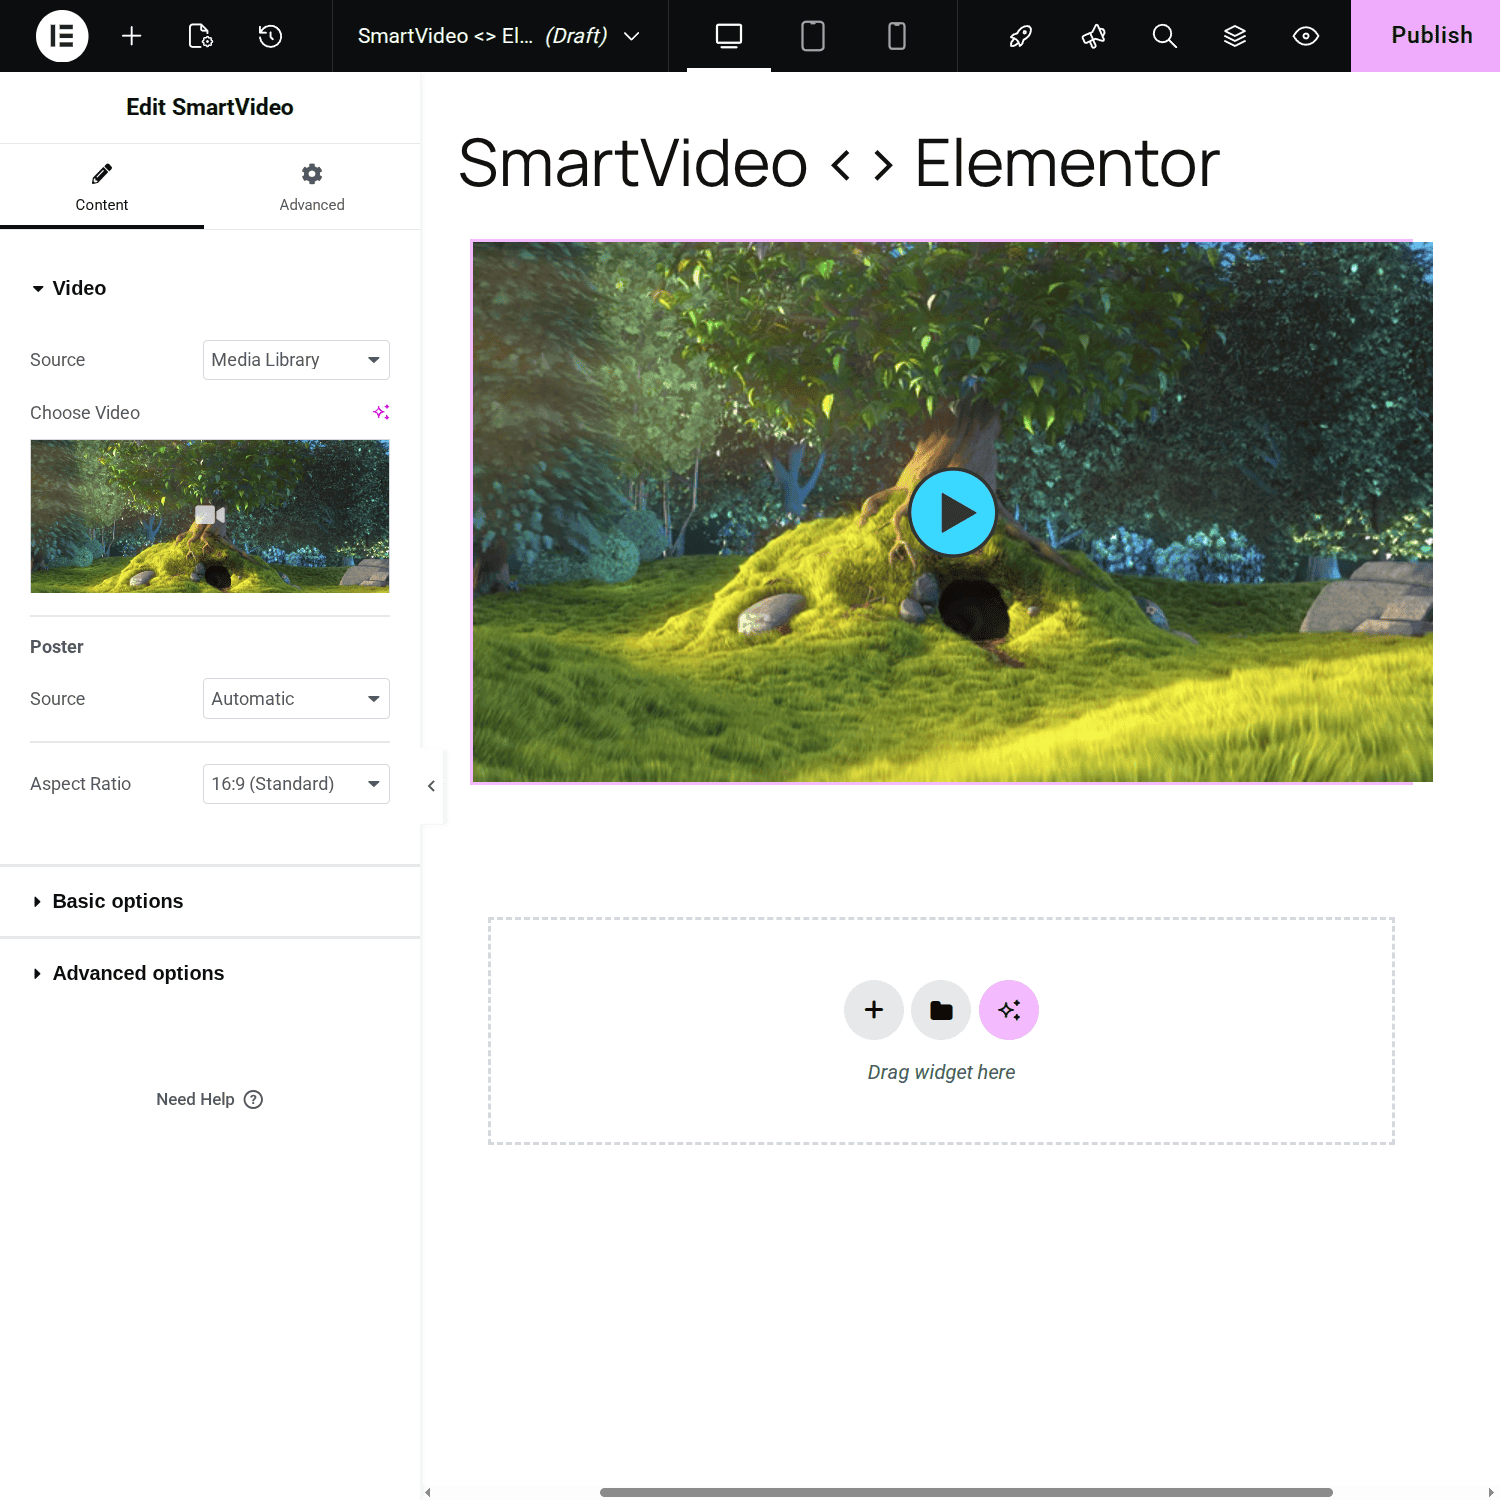This screenshot has width=1500, height=1500.
Task: Open the video Source dropdown
Action: click(x=296, y=360)
